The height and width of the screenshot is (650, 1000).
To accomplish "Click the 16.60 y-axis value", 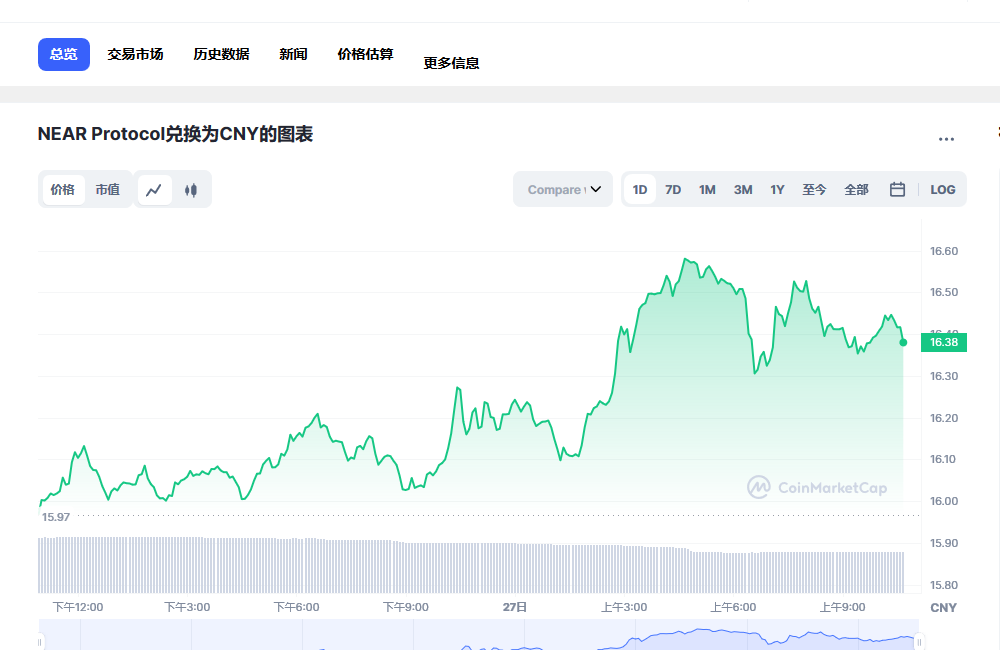I will coord(944,251).
